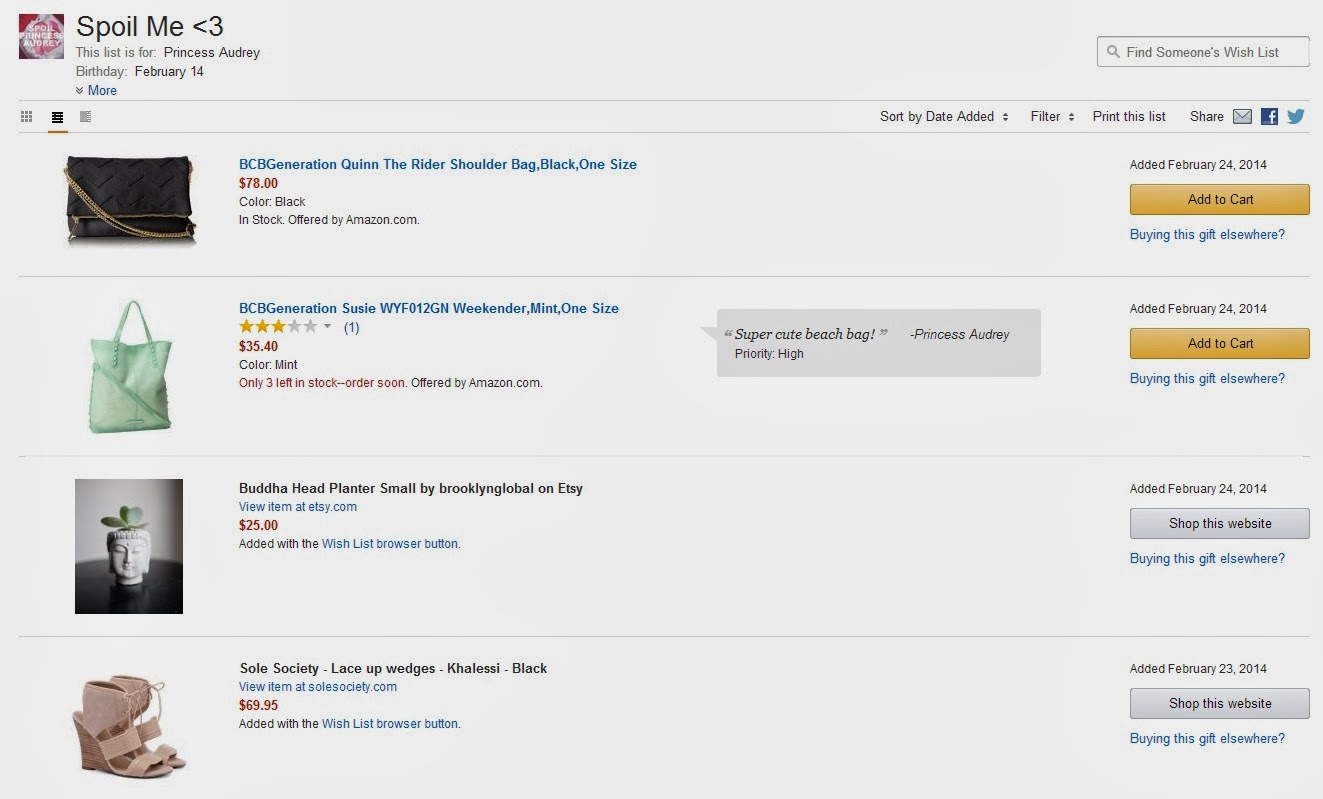Buying this gift elsewhere for Susie Weekender

[1207, 378]
